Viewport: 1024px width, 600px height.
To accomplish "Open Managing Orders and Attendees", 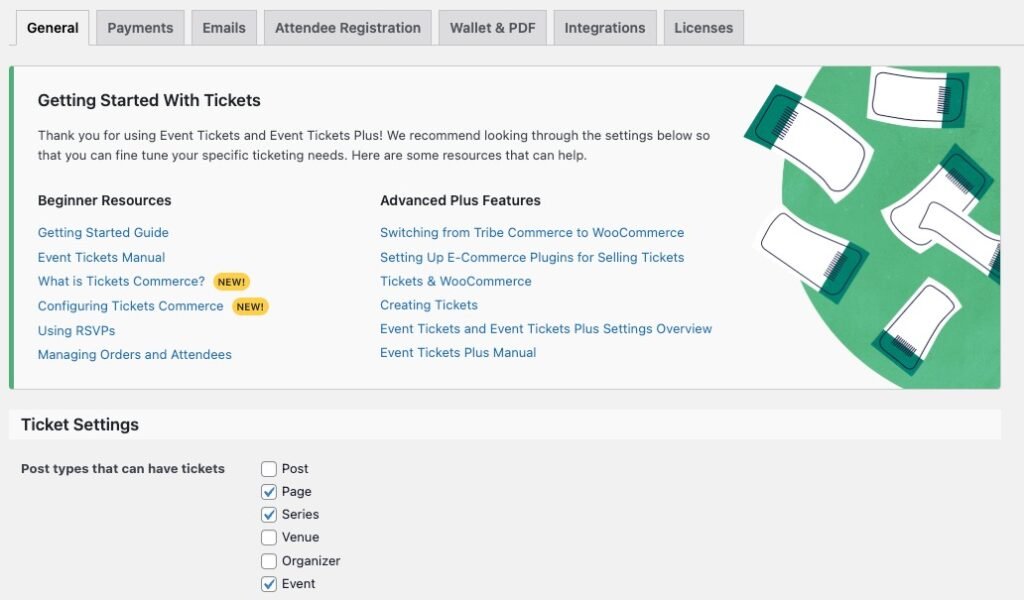I will [x=134, y=354].
